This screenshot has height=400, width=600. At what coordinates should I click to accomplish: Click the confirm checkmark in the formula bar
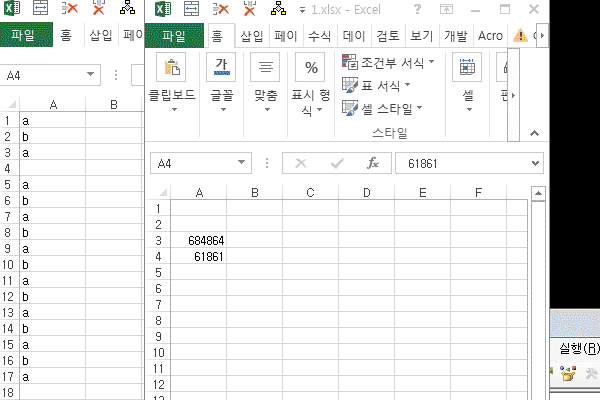337,163
